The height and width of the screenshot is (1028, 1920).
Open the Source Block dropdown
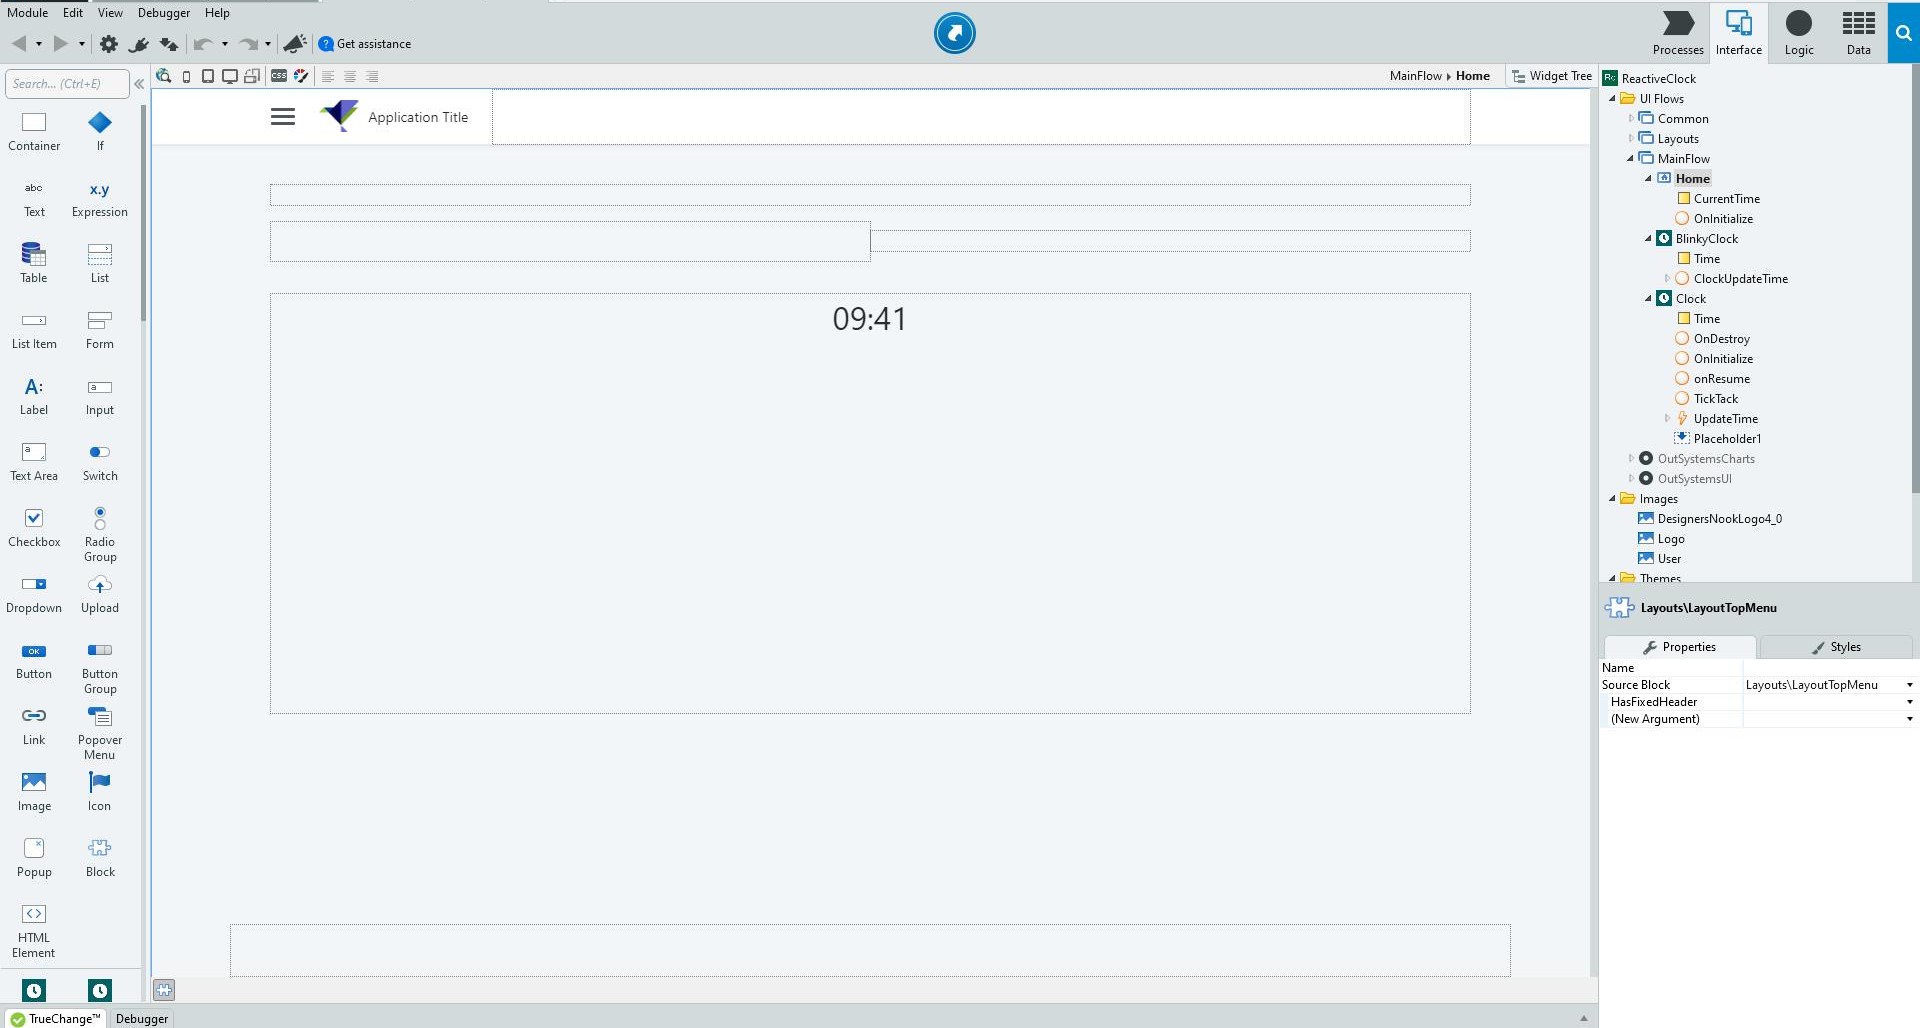point(1909,685)
